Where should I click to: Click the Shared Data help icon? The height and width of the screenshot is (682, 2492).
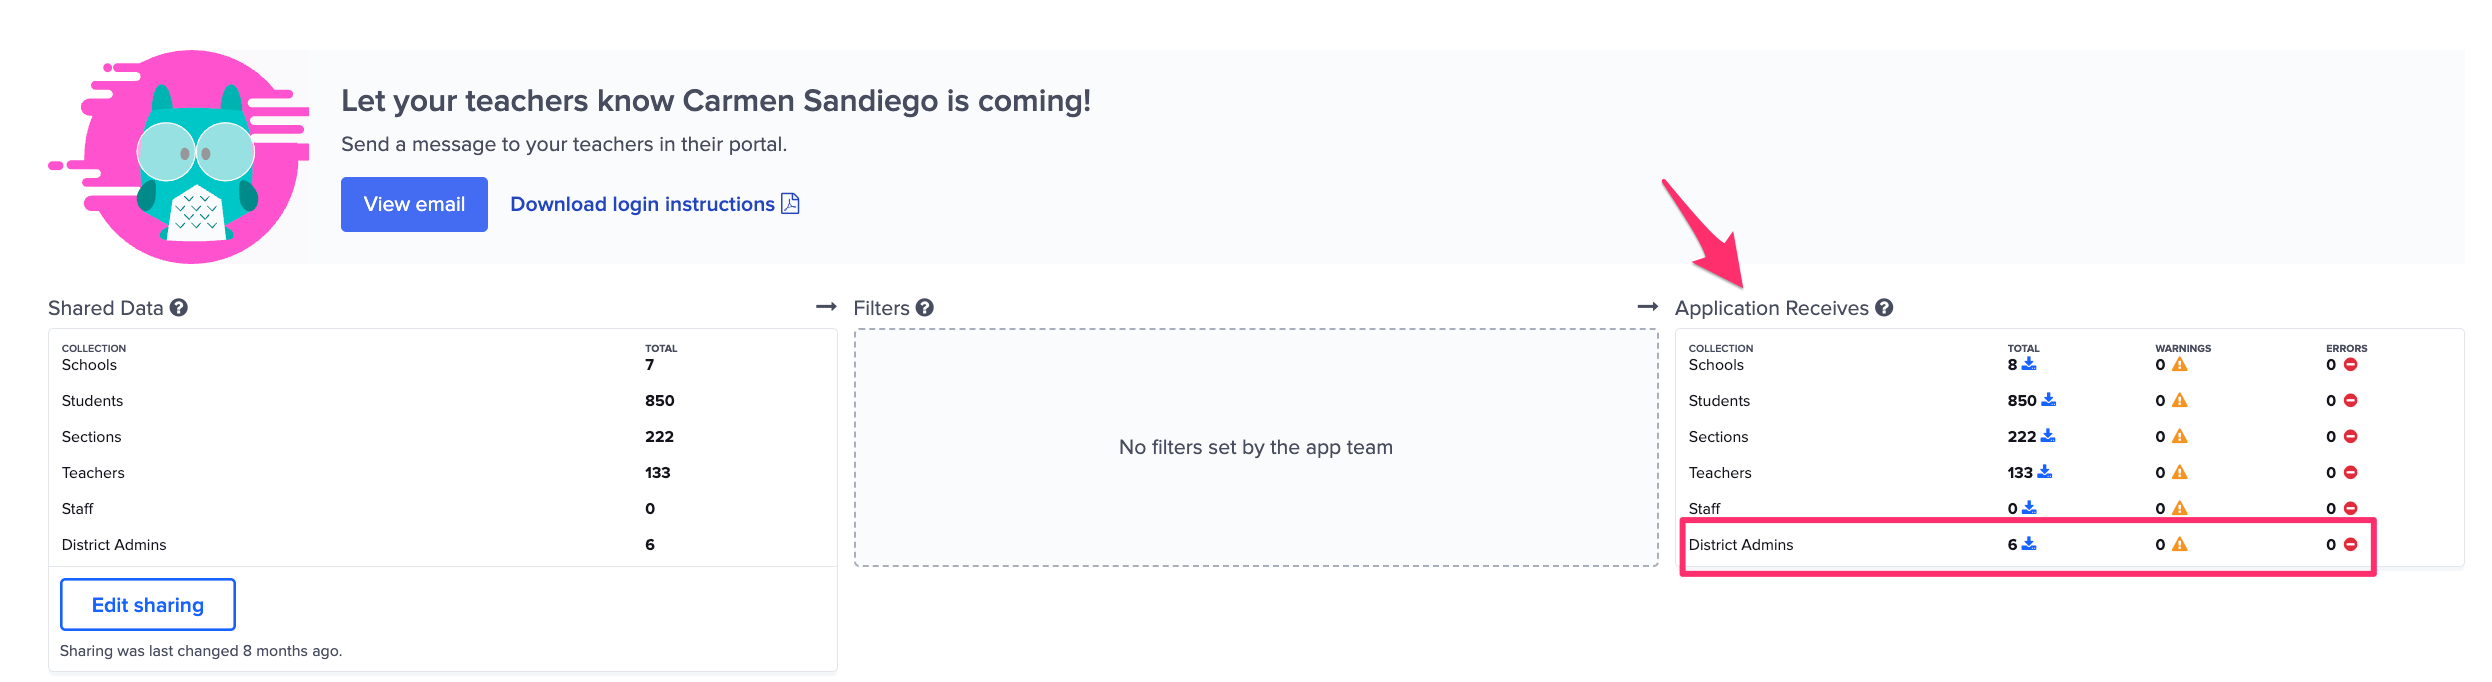[178, 308]
